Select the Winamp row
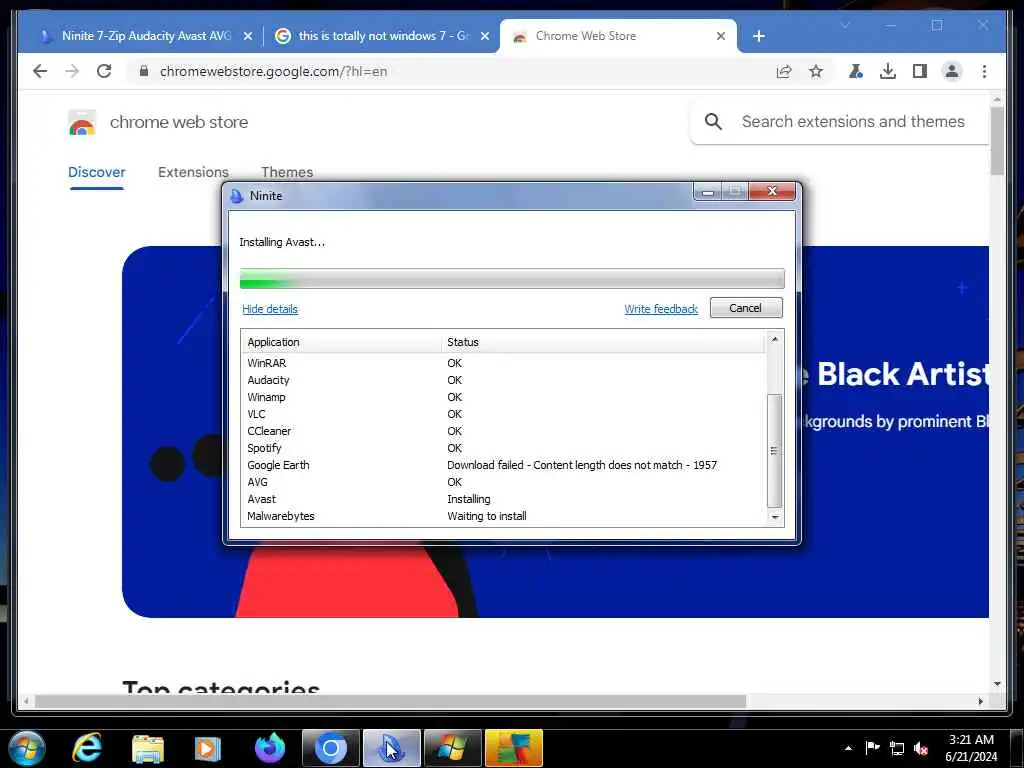1024x768 pixels. [503, 397]
